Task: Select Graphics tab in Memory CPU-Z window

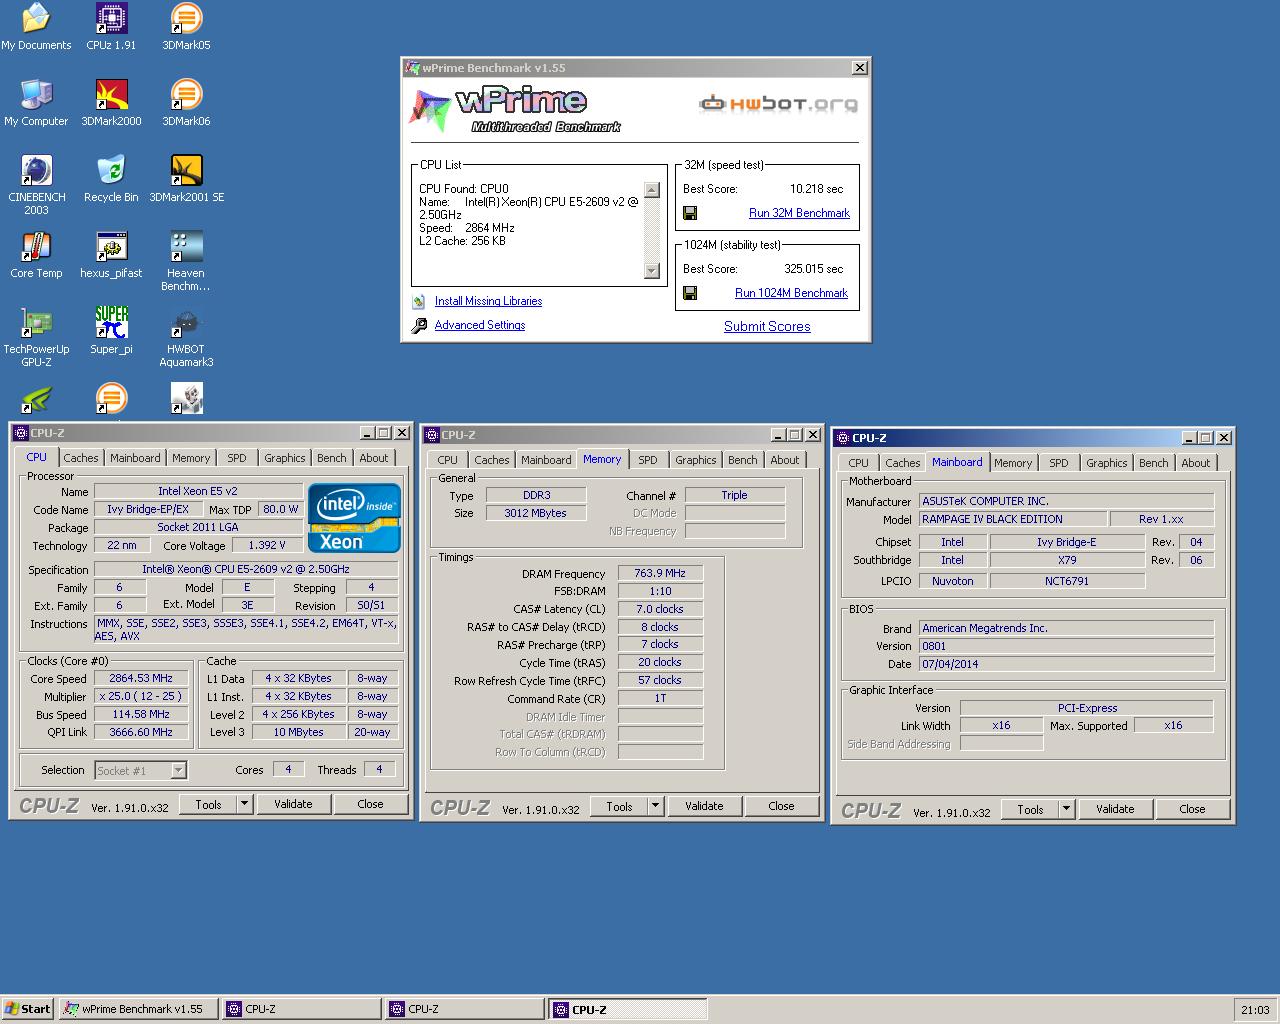Action: pos(696,460)
